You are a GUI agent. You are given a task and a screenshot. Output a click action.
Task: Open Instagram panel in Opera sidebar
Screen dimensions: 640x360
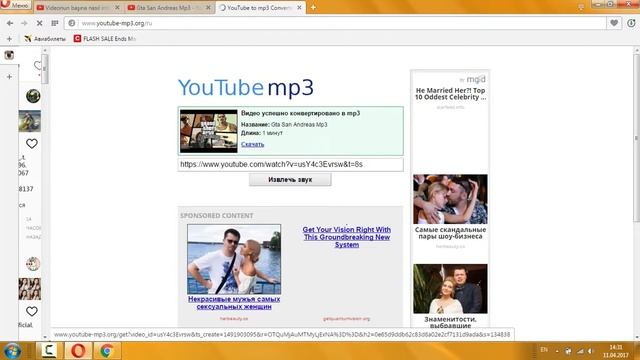point(9,55)
